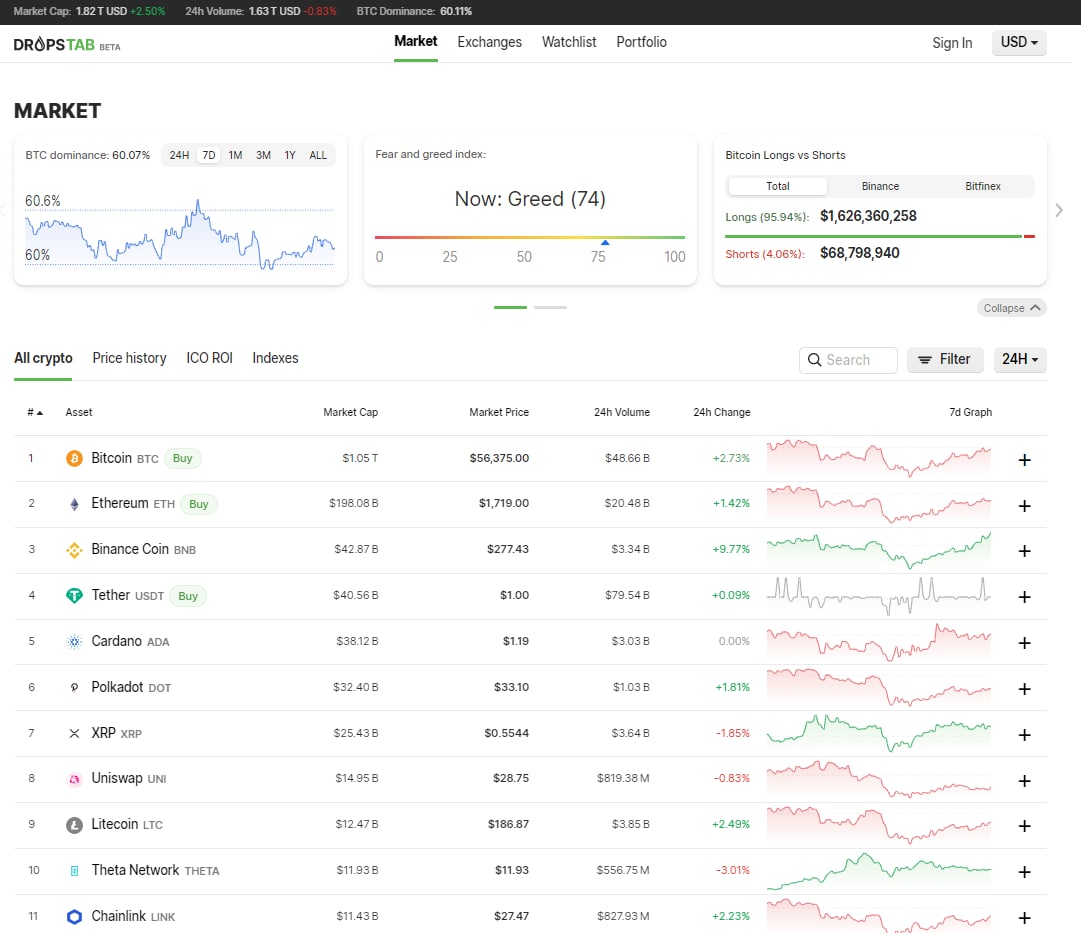Click the Polkadot coin icon

coord(74,688)
